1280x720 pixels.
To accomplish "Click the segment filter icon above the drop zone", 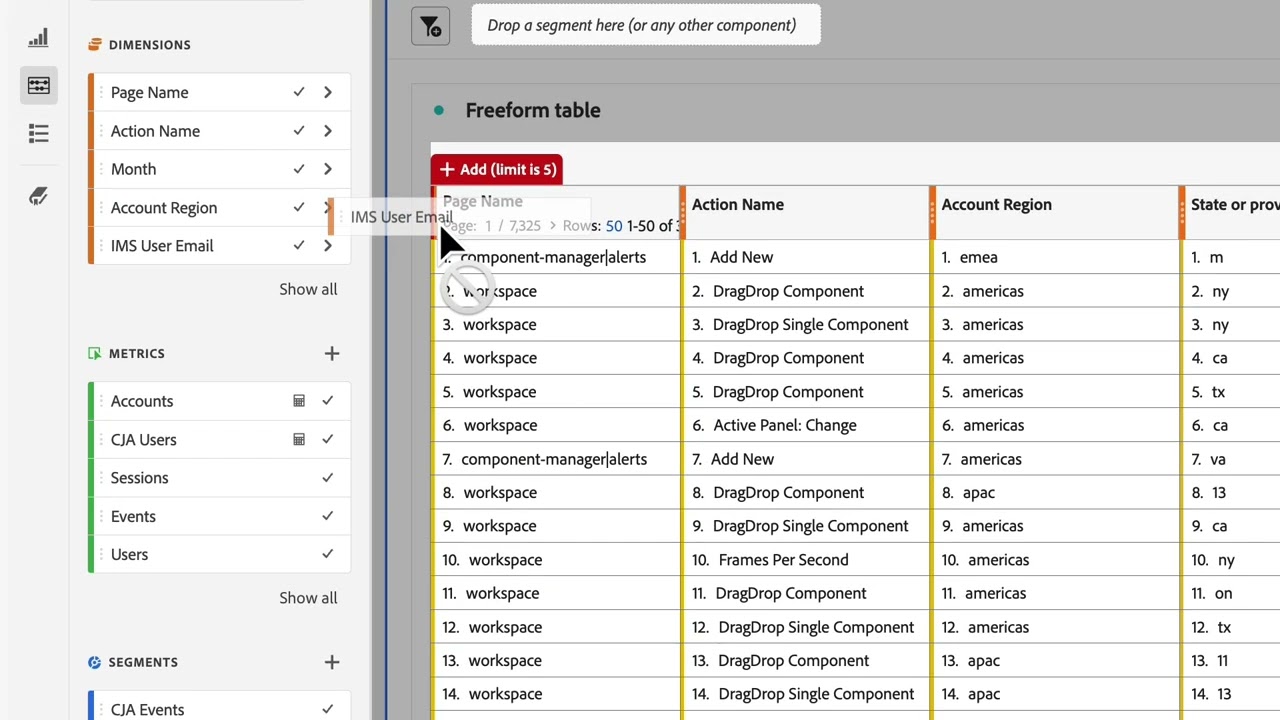I will click(431, 26).
